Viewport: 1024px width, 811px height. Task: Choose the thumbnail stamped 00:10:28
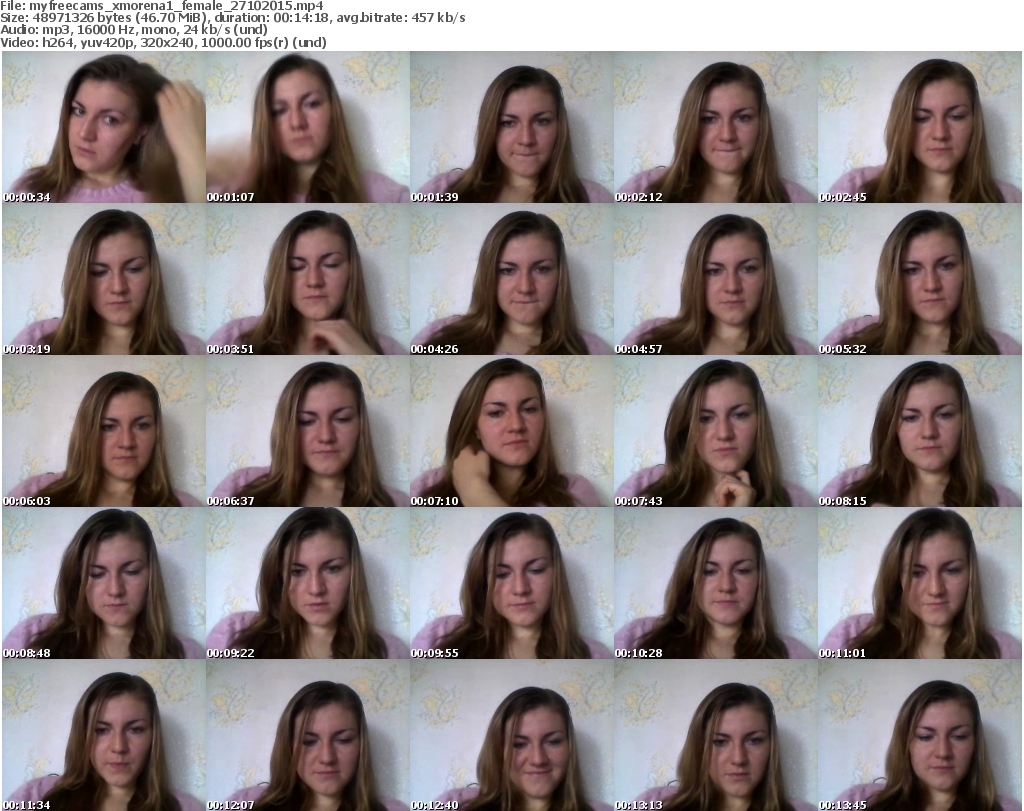[x=716, y=583]
